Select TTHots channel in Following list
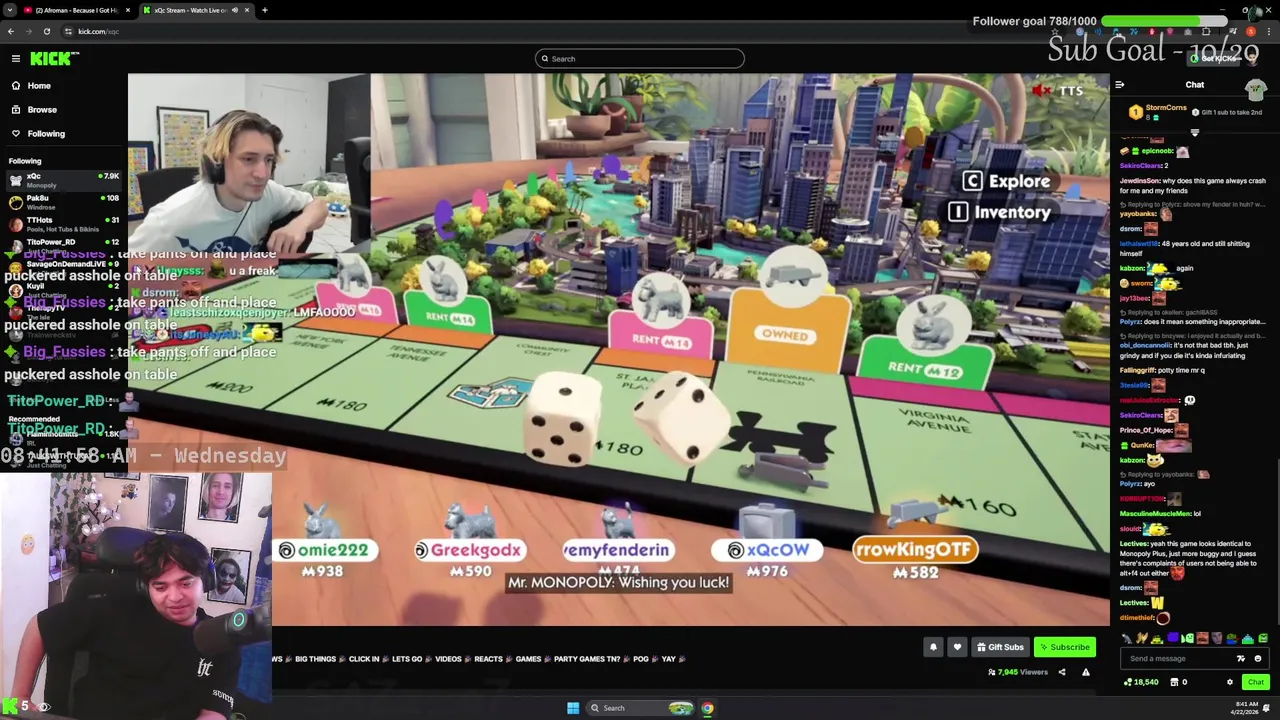Screen dimensions: 1280x720 [x=64, y=224]
